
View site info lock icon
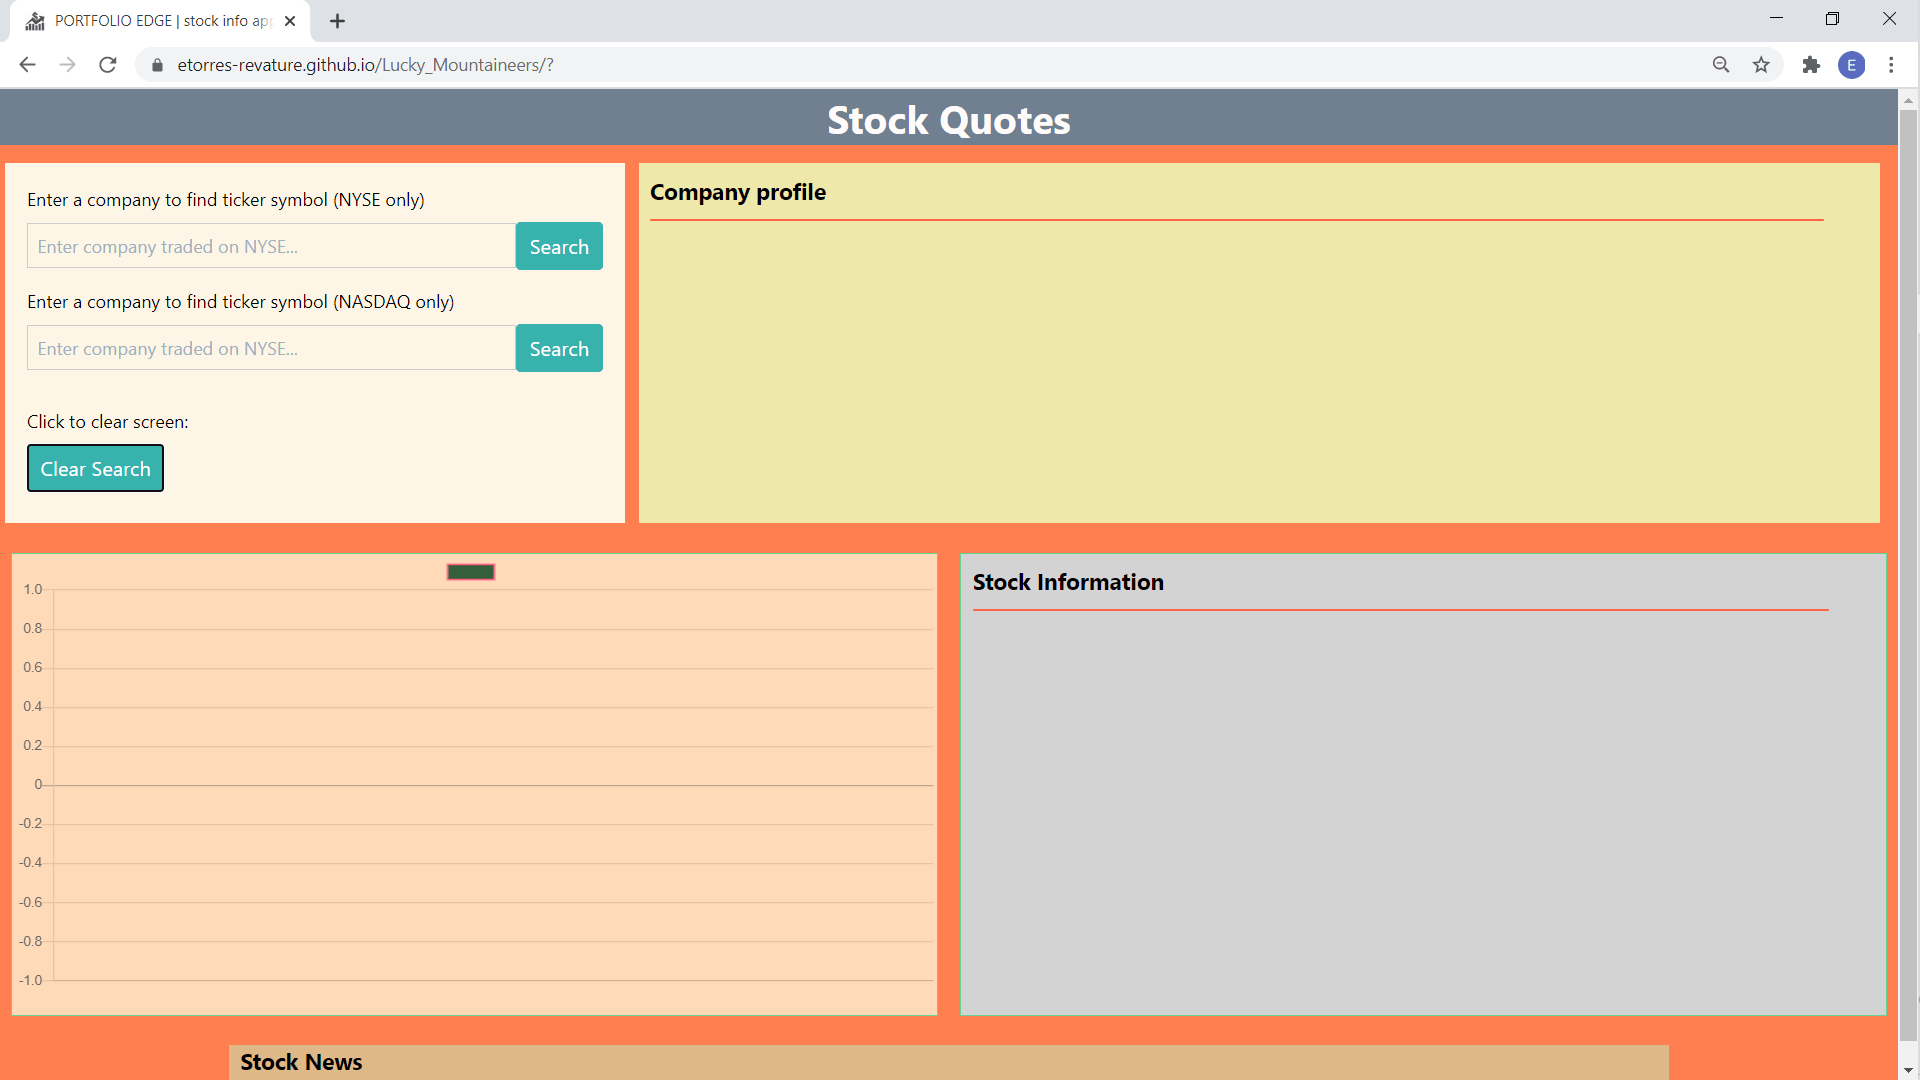[157, 65]
